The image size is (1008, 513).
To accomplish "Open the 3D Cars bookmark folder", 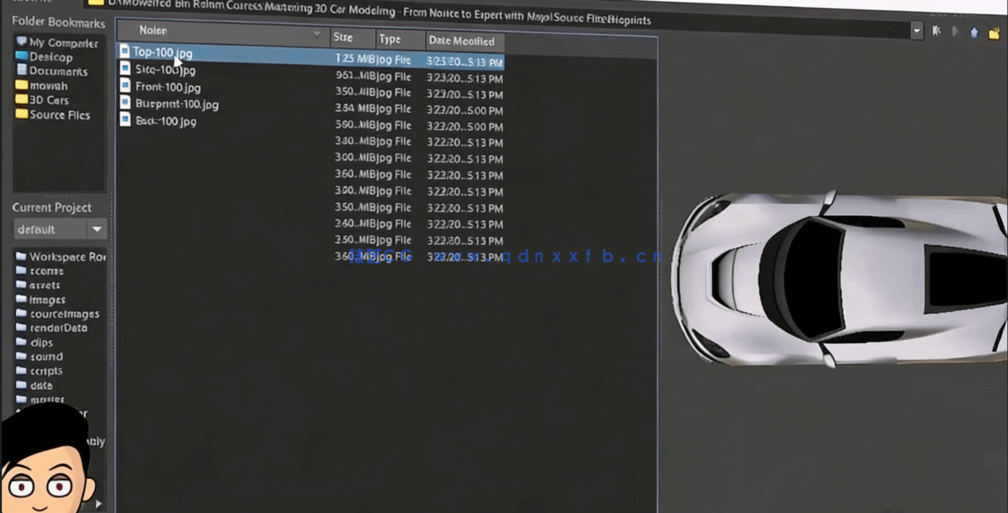I will point(48,100).
